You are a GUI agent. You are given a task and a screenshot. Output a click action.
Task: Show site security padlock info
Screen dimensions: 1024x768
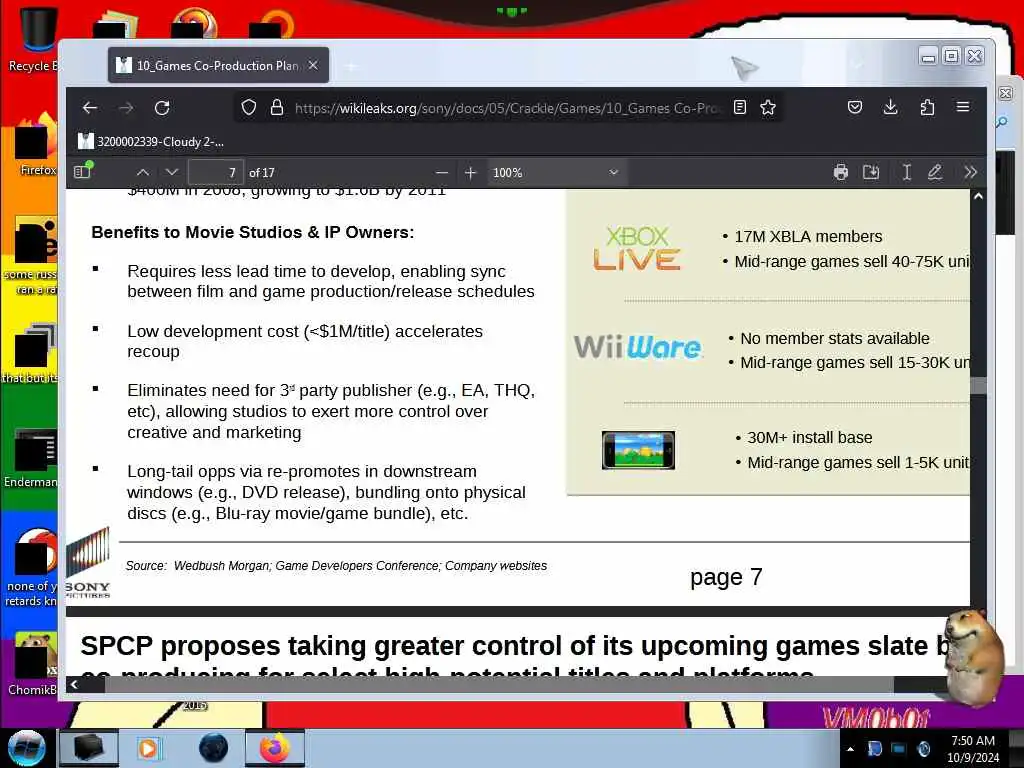click(277, 107)
